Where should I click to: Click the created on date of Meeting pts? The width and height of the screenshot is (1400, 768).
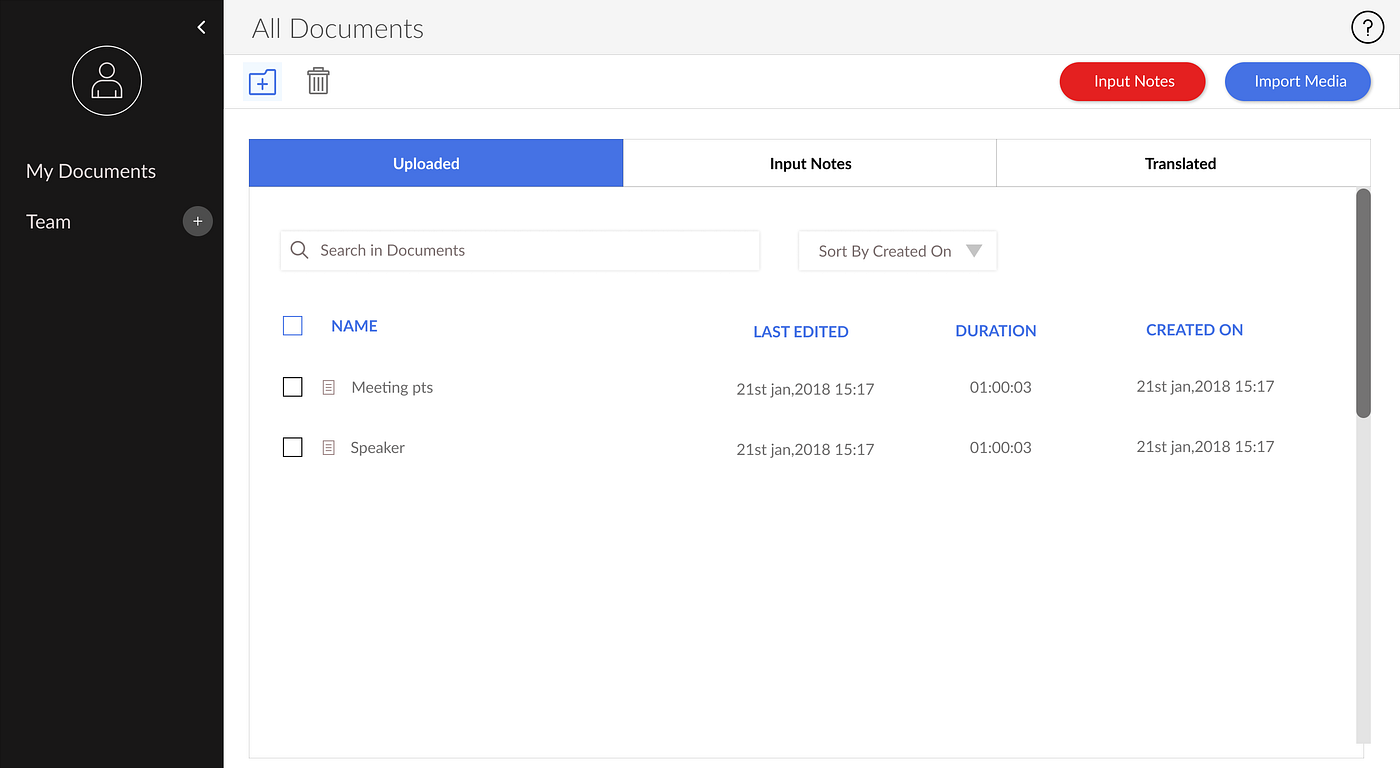point(1205,386)
